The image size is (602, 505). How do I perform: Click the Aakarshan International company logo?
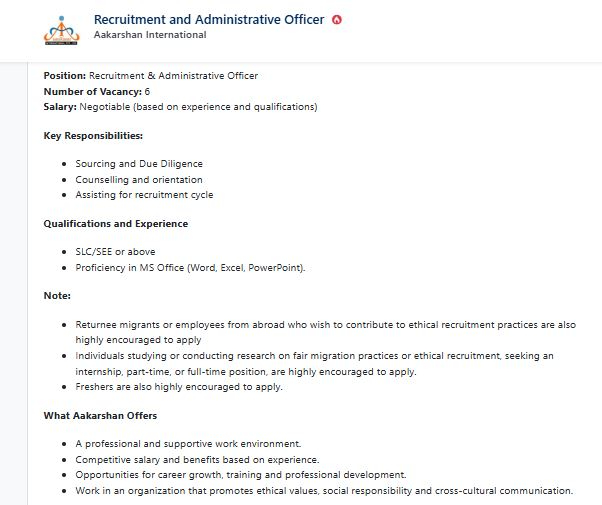60,30
